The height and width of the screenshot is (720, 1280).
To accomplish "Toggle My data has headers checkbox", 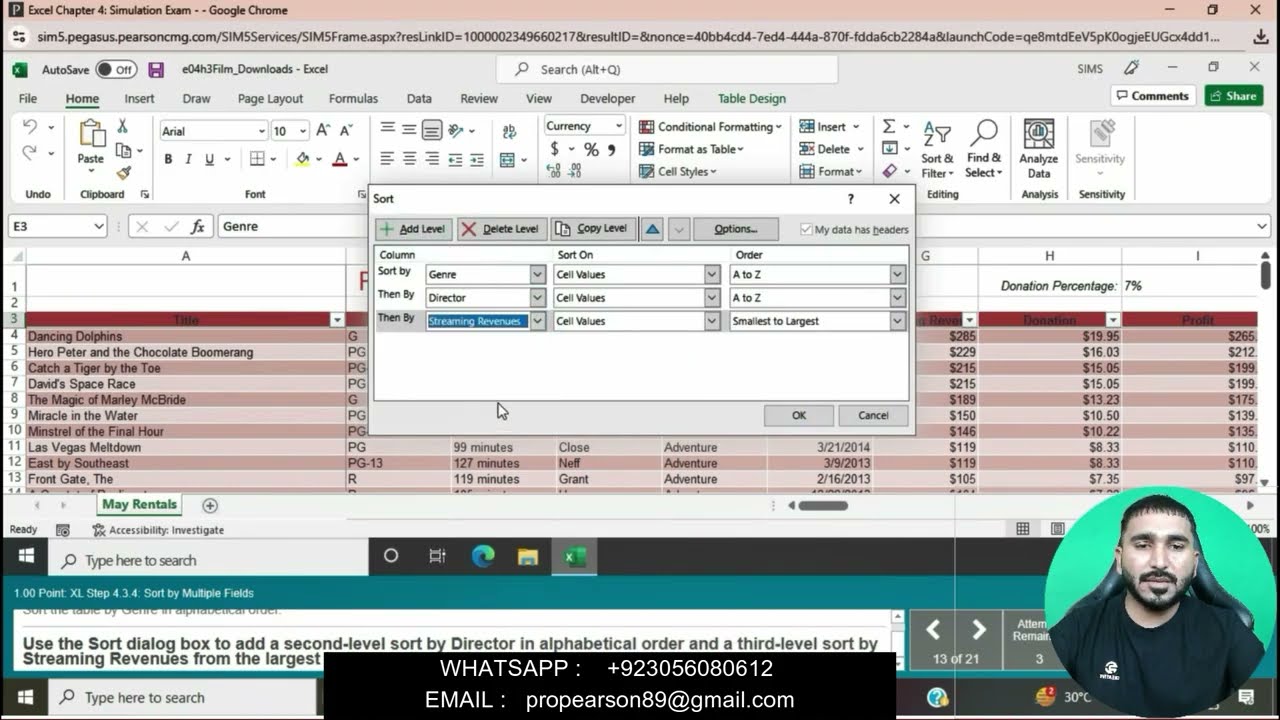I will 807,229.
